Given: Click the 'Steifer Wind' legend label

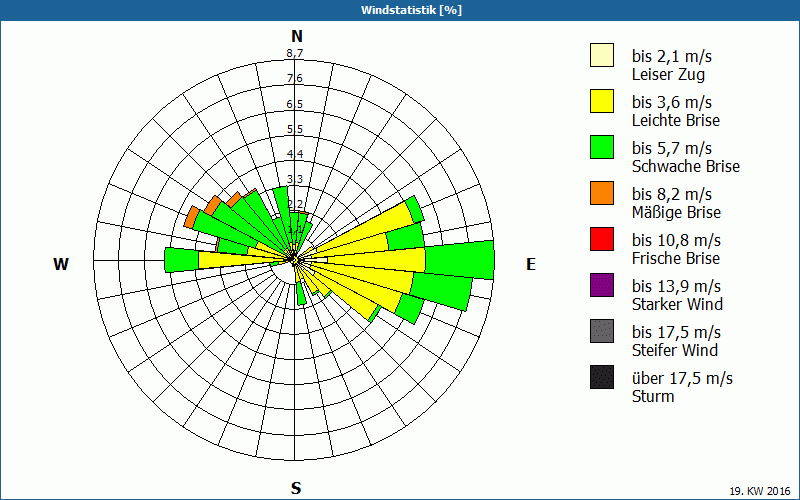Looking at the screenshot, I should (x=675, y=351).
